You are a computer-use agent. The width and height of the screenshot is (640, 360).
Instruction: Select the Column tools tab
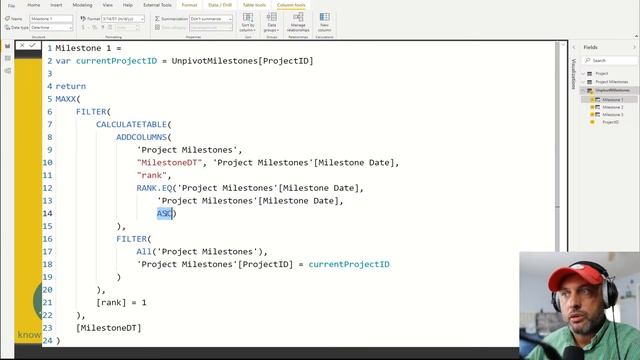click(x=291, y=5)
